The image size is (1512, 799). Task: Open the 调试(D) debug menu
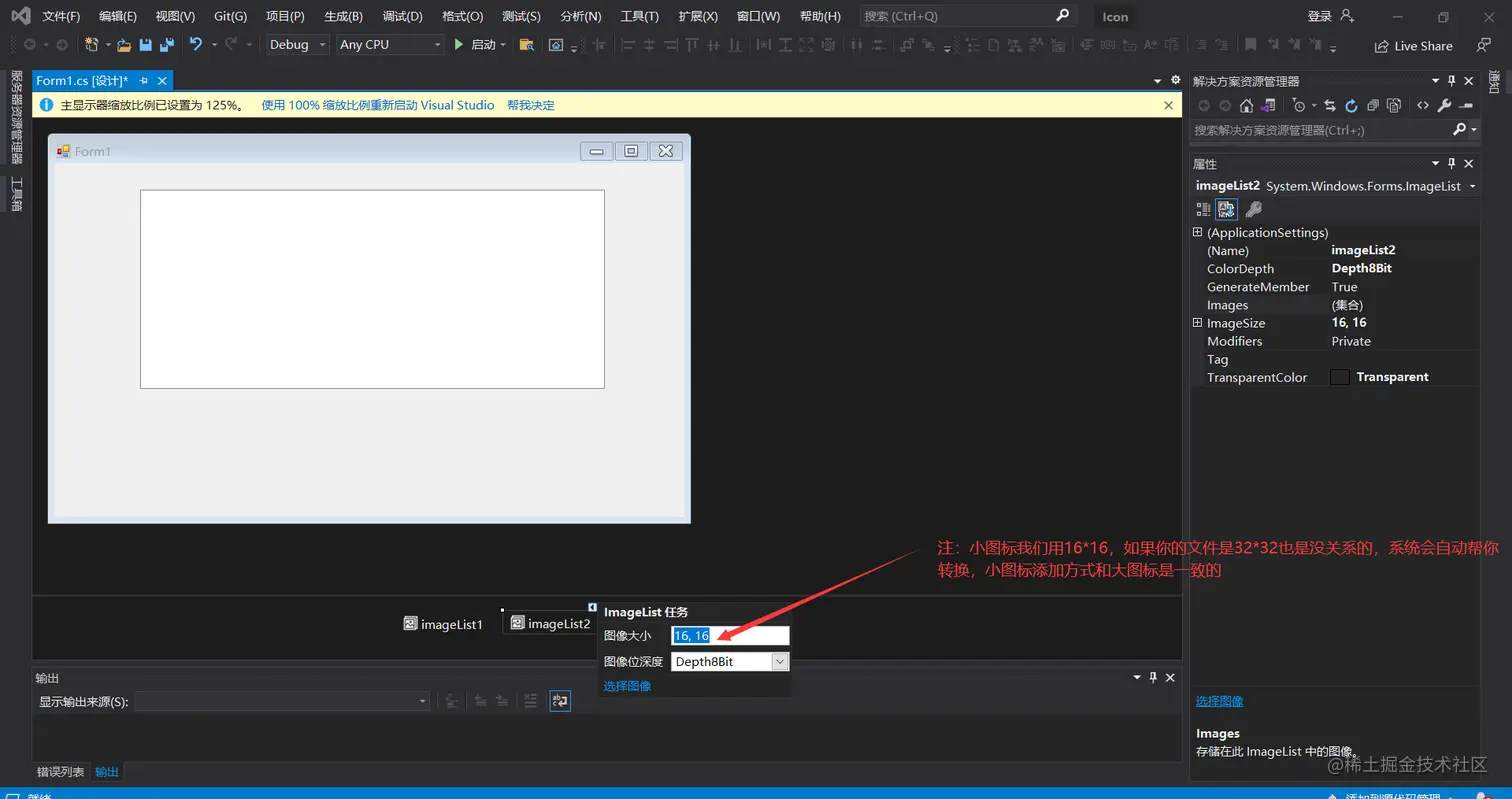coord(402,17)
